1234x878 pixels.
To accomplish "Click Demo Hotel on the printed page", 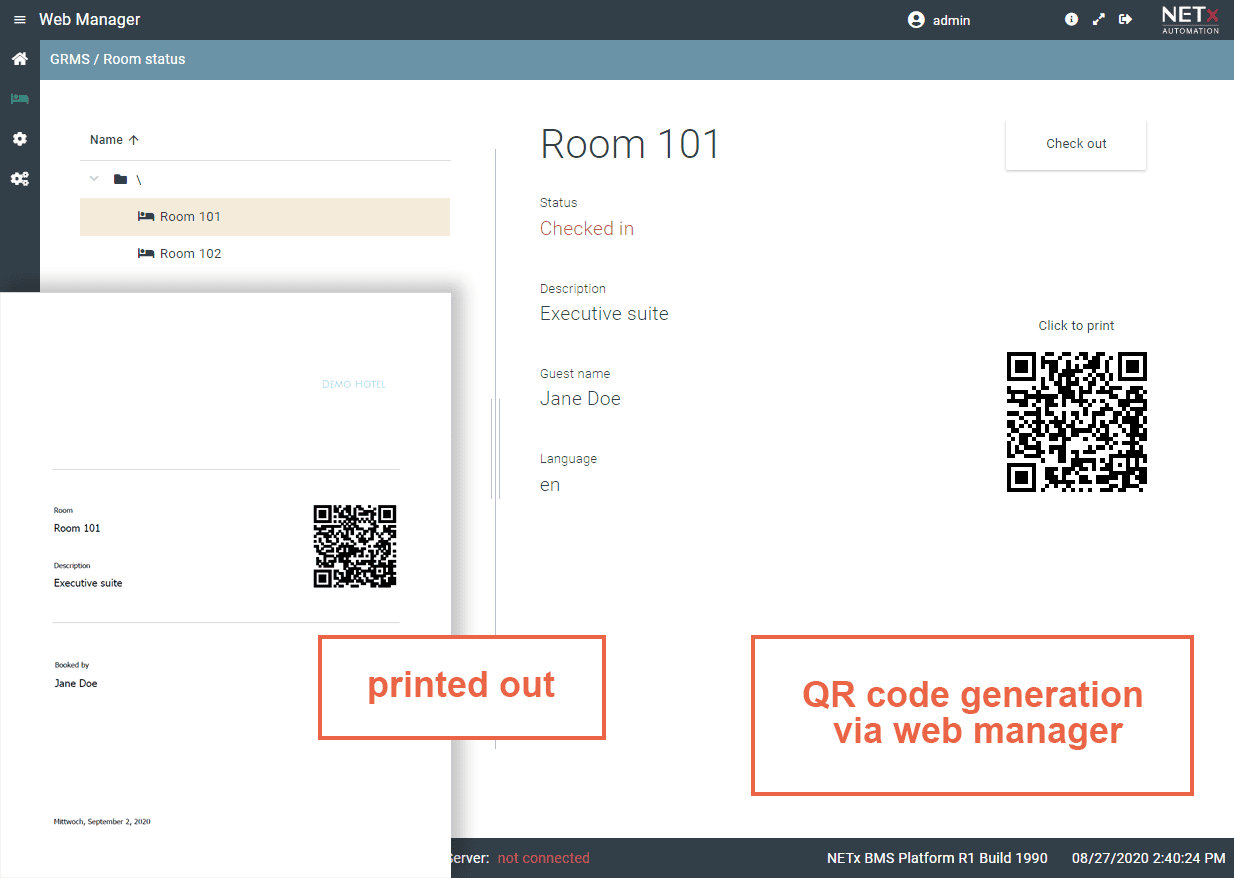I will 354,384.
